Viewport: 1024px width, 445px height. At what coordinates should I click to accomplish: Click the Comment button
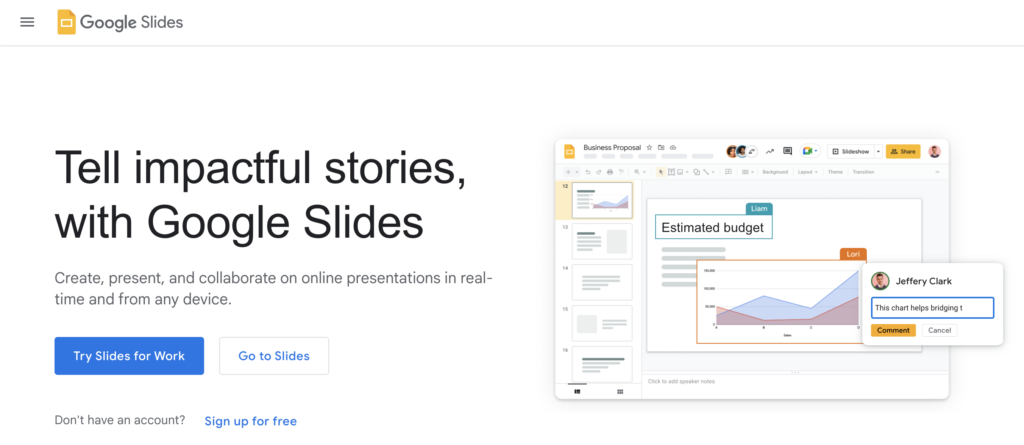893,330
